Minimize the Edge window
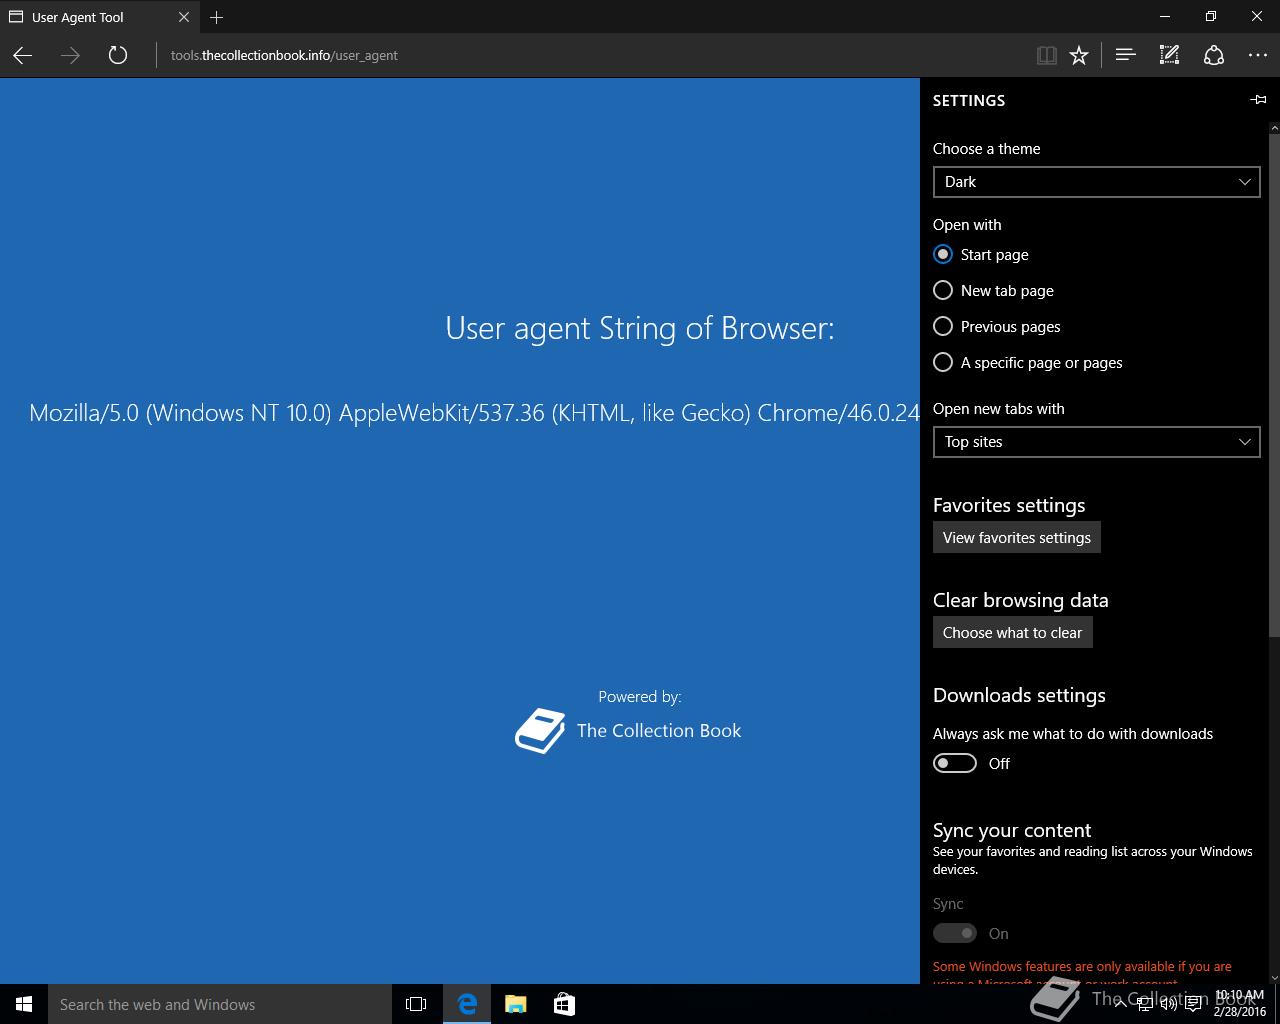The width and height of the screenshot is (1280, 1024). tap(1165, 17)
